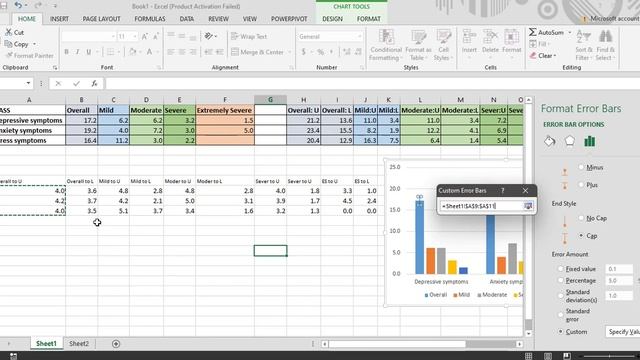Open the DESIGN chart tools tab
The width and height of the screenshot is (640, 360).
click(x=332, y=19)
